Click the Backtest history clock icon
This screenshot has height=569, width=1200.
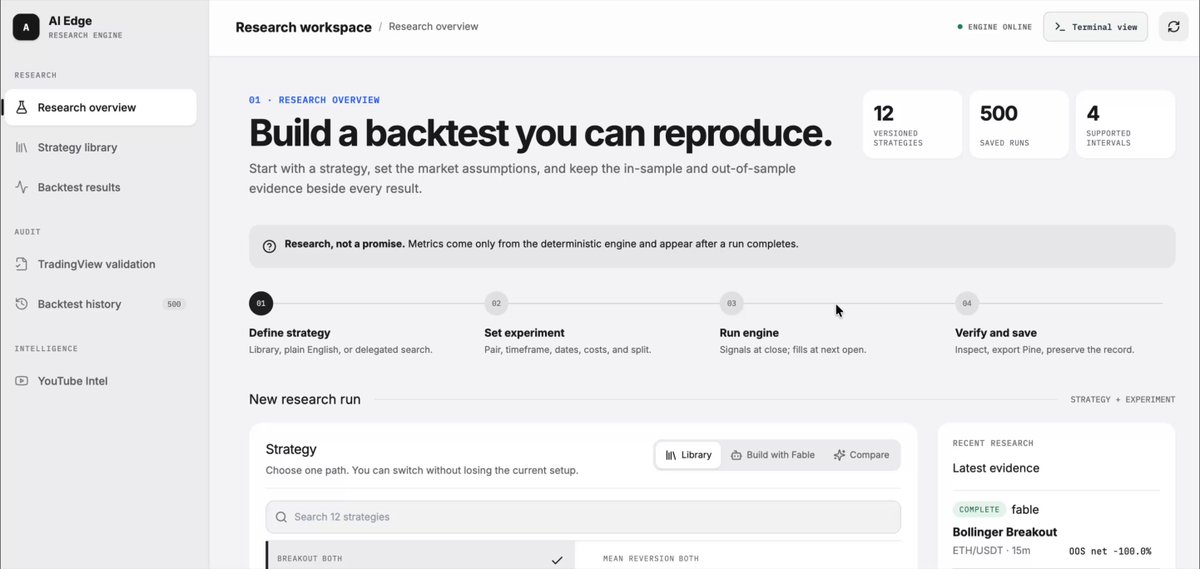(x=21, y=304)
